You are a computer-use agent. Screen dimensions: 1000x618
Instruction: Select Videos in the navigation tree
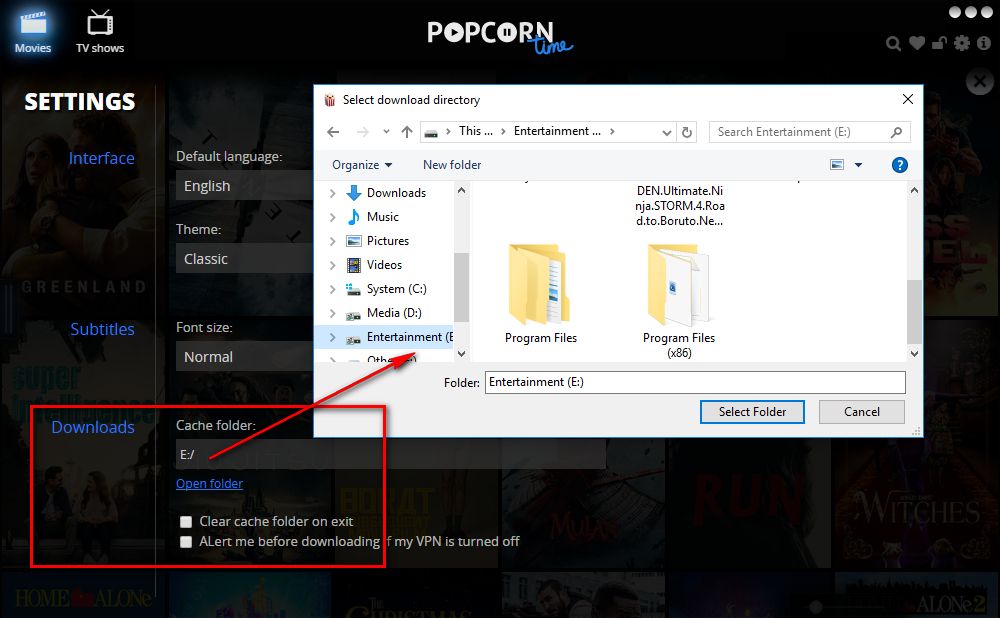click(384, 265)
